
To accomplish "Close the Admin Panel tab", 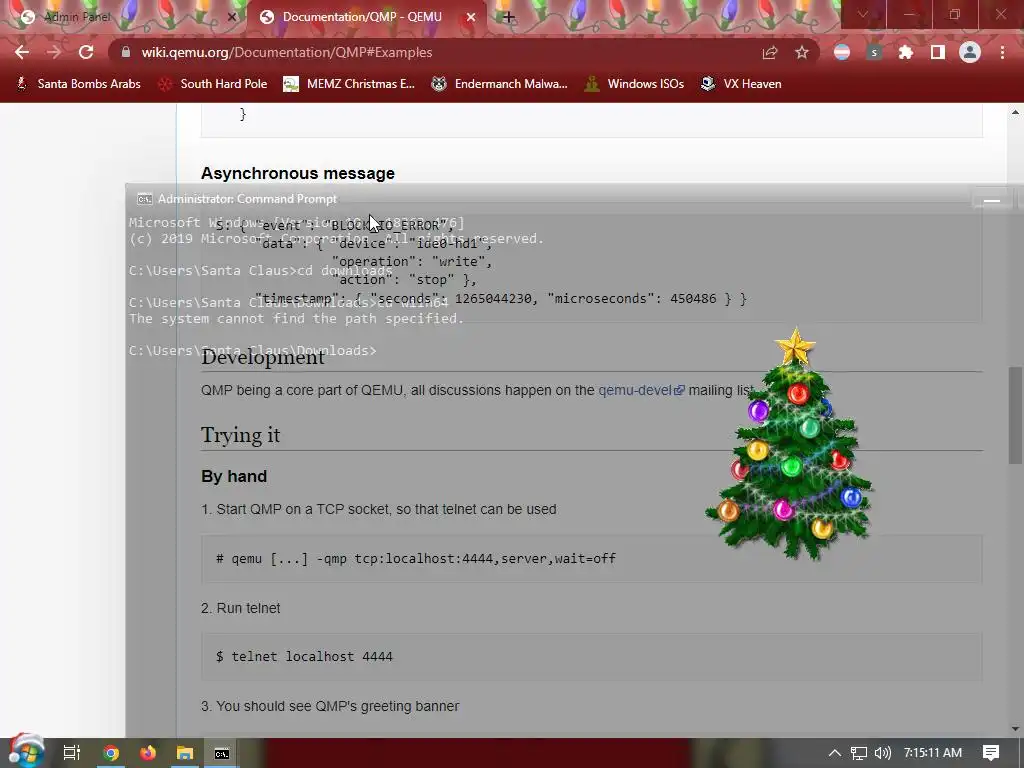I will [231, 18].
